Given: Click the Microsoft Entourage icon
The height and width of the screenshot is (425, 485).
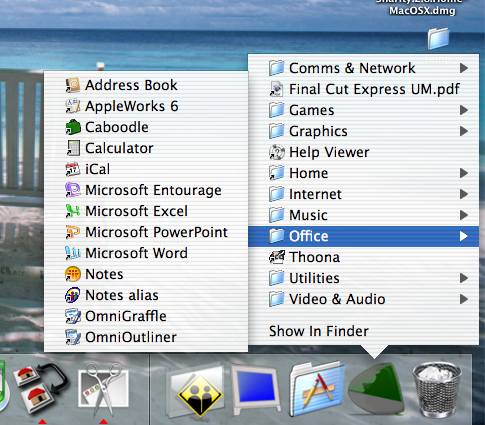Looking at the screenshot, I should point(73,190).
